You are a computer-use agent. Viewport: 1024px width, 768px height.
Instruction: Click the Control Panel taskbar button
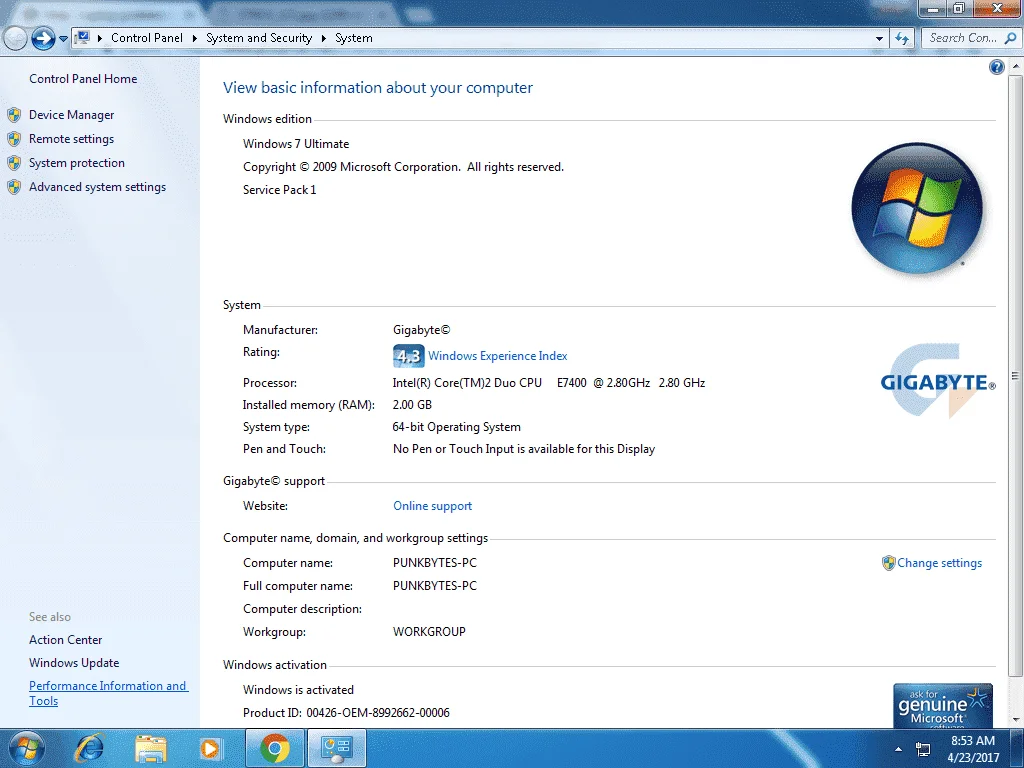click(336, 748)
